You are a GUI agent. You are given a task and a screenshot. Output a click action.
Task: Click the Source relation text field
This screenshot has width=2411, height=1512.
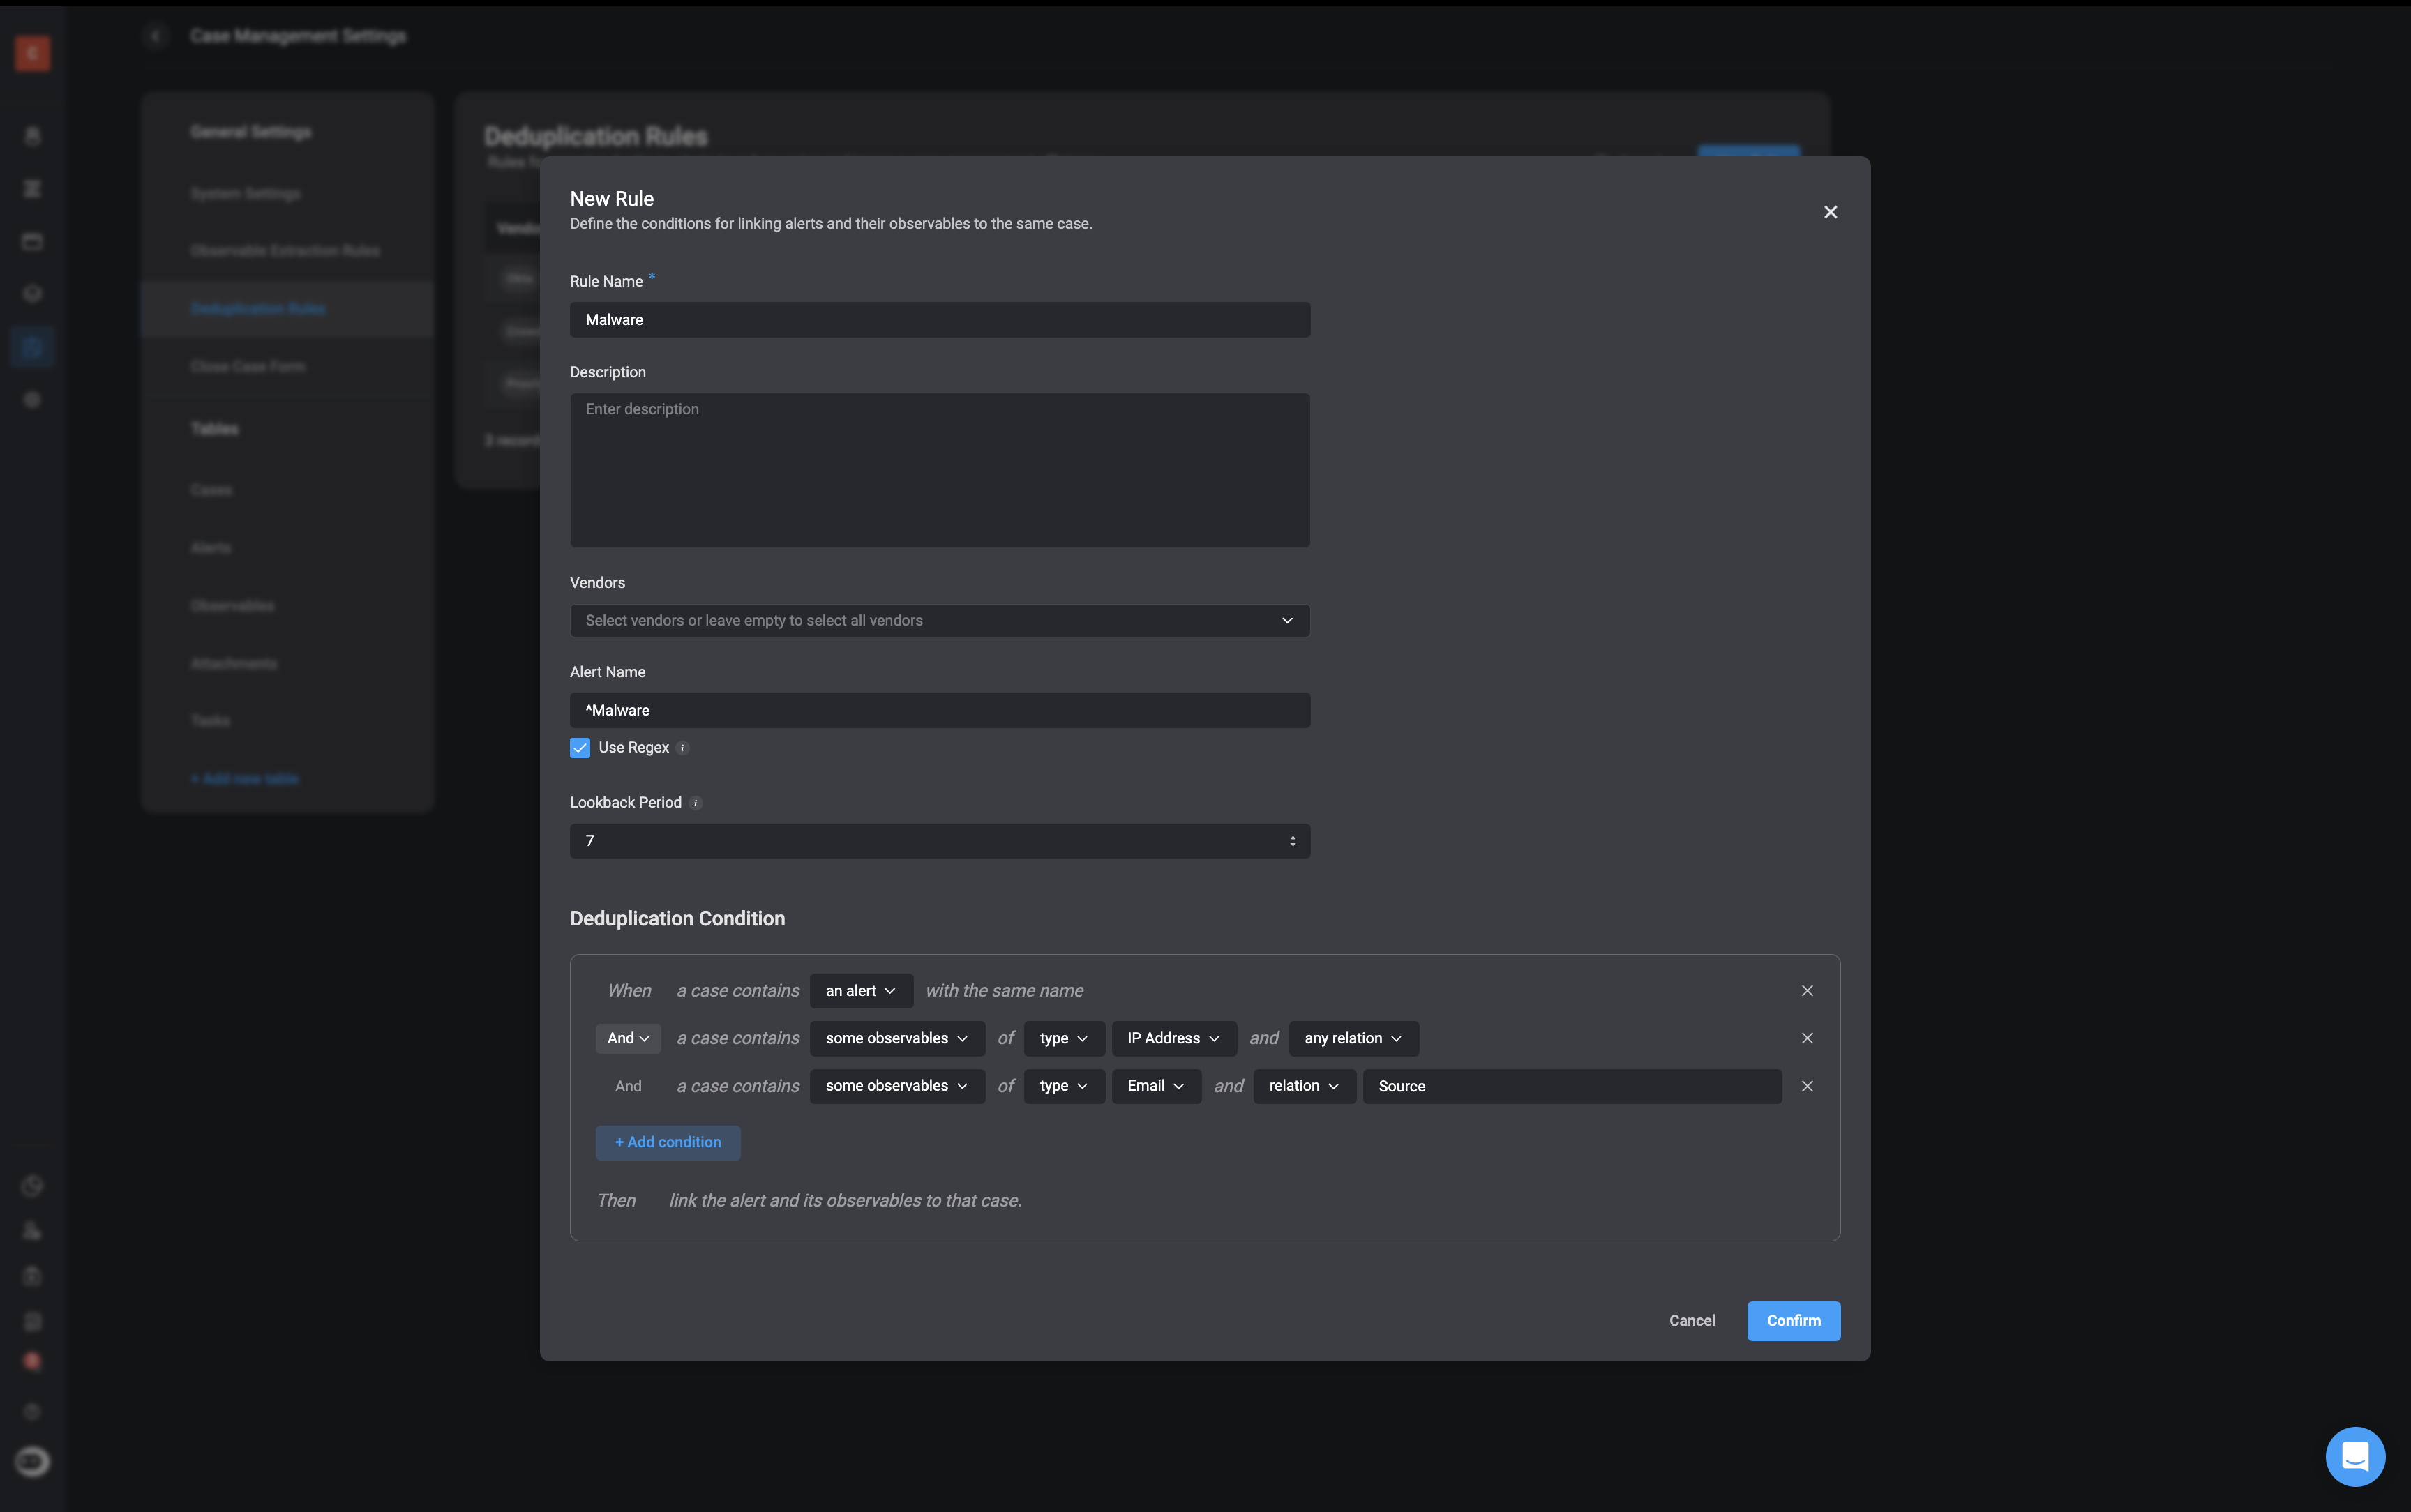1570,1086
